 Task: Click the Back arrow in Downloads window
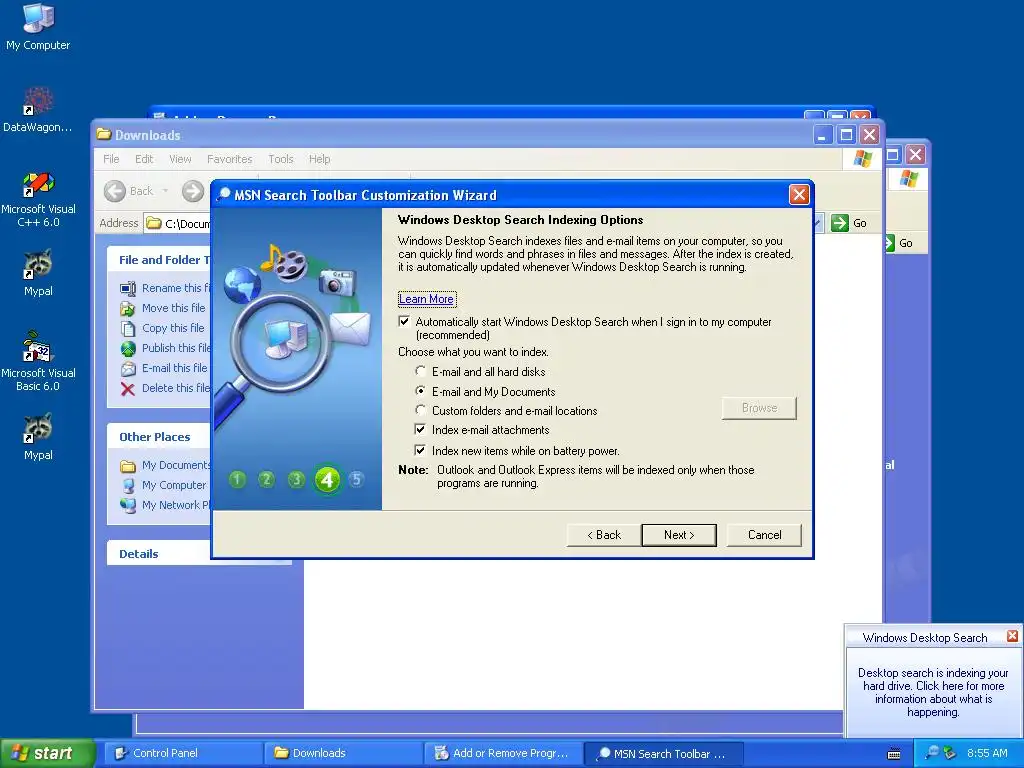[x=115, y=191]
